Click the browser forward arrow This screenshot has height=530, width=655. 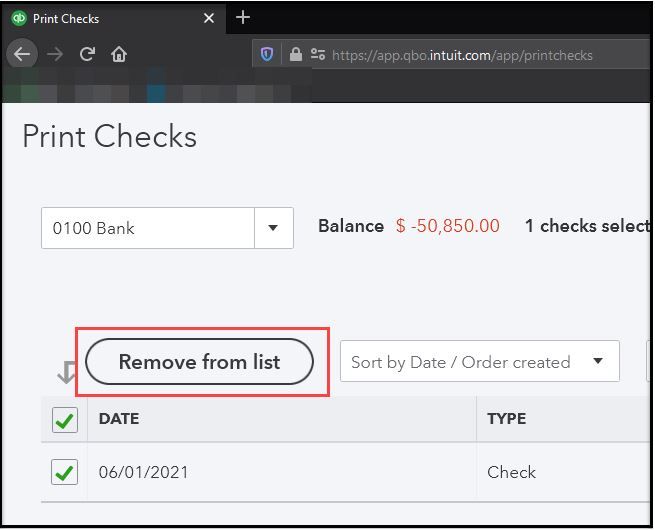pos(55,54)
